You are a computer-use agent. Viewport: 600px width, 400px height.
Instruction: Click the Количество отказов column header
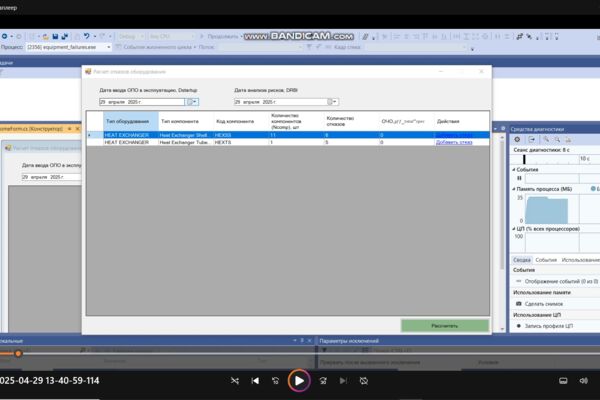351,121
